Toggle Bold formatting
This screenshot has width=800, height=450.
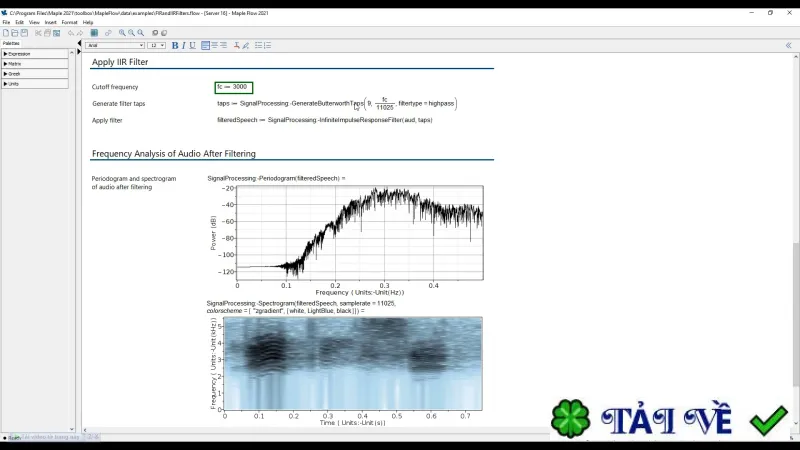(175, 45)
